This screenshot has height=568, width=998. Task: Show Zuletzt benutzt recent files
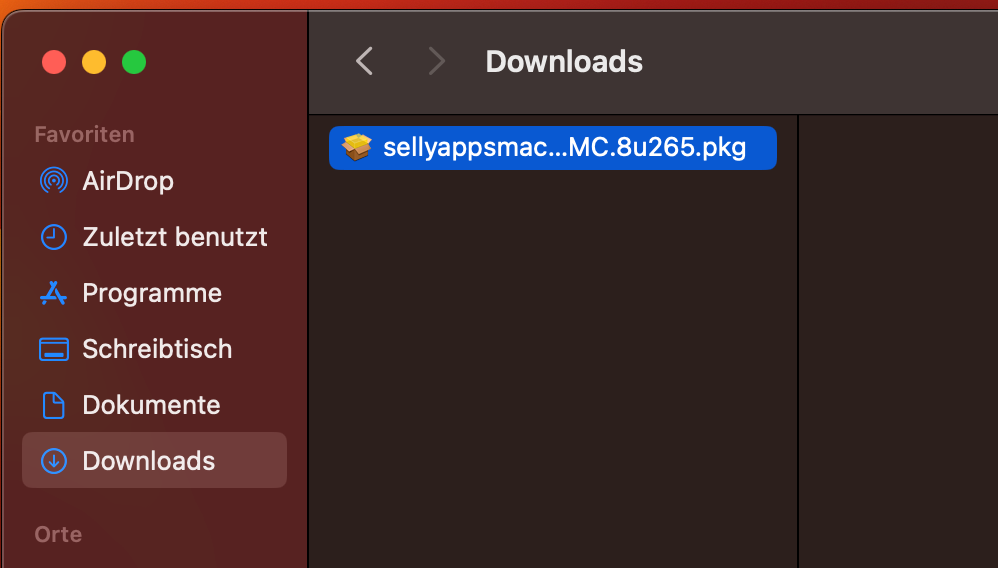click(175, 237)
